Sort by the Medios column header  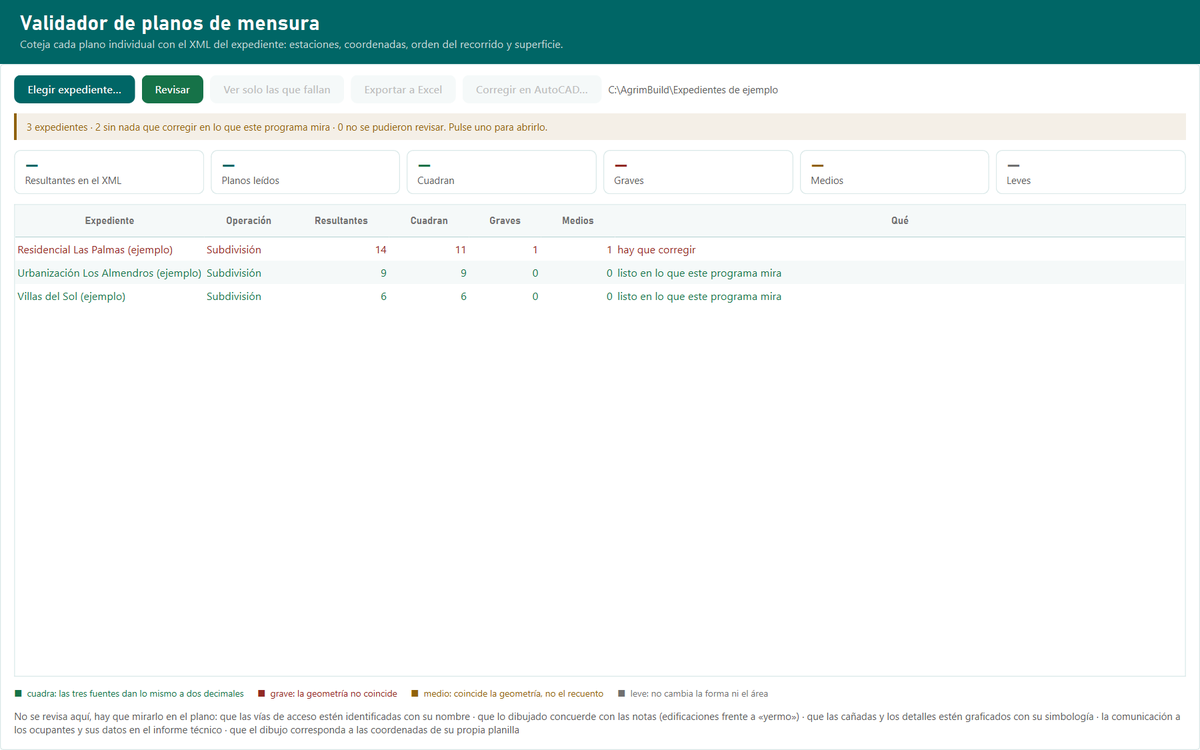coord(577,220)
